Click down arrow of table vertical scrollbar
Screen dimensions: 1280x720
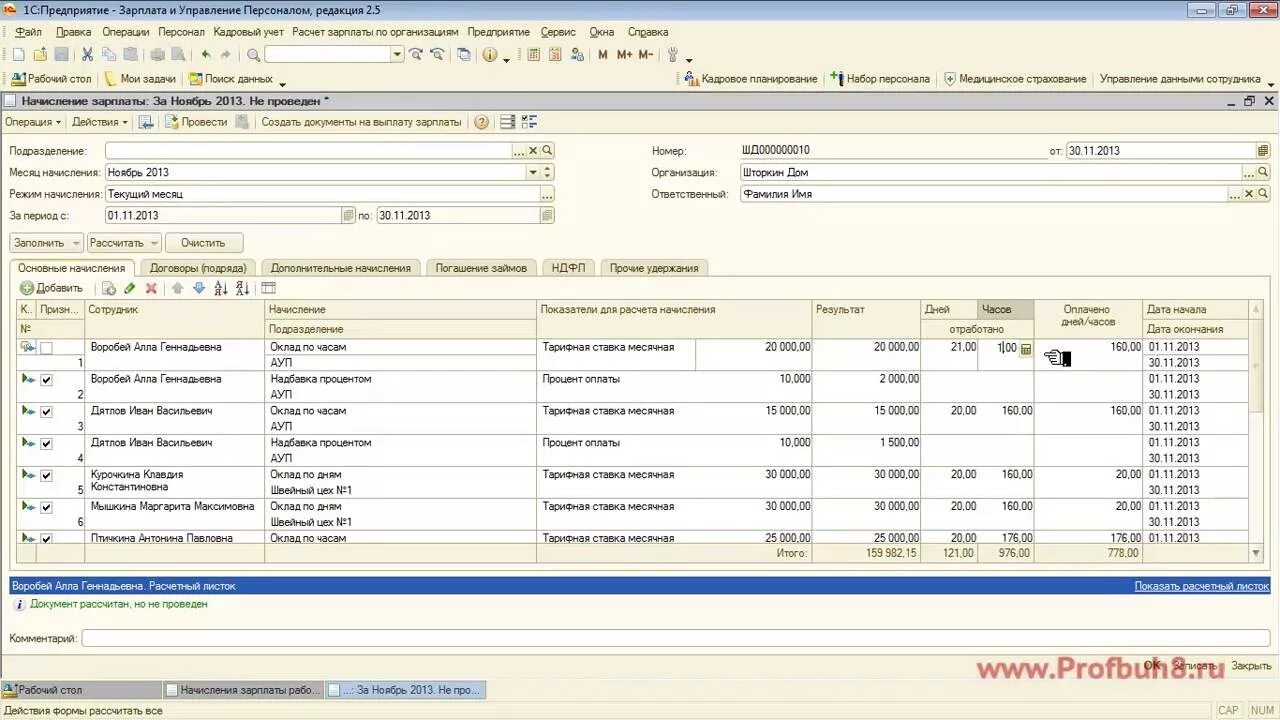[1256, 553]
